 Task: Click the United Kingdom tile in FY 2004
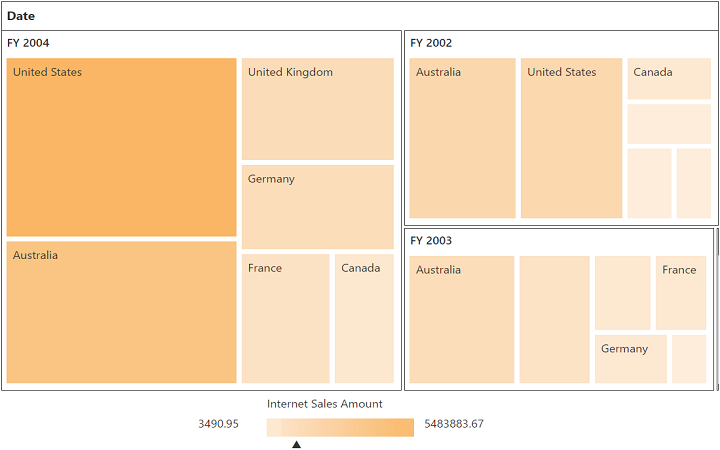[317, 109]
